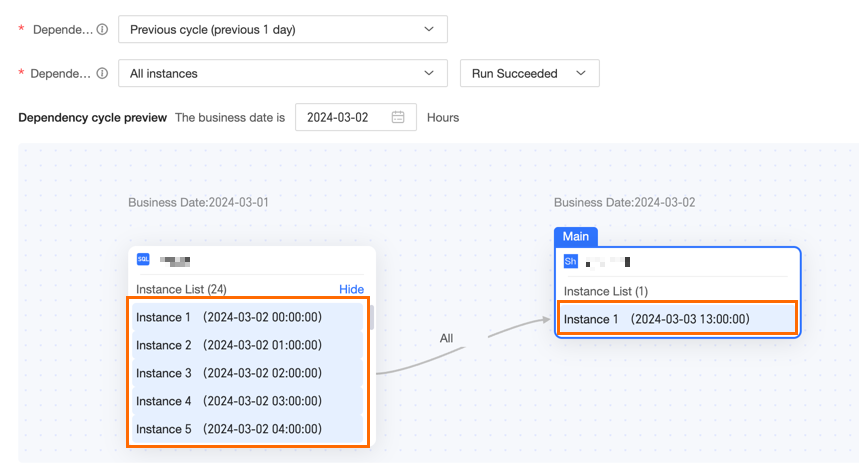The width and height of the screenshot is (859, 467).
Task: Click Business Date:2024-03-02 label
Action: tap(625, 202)
